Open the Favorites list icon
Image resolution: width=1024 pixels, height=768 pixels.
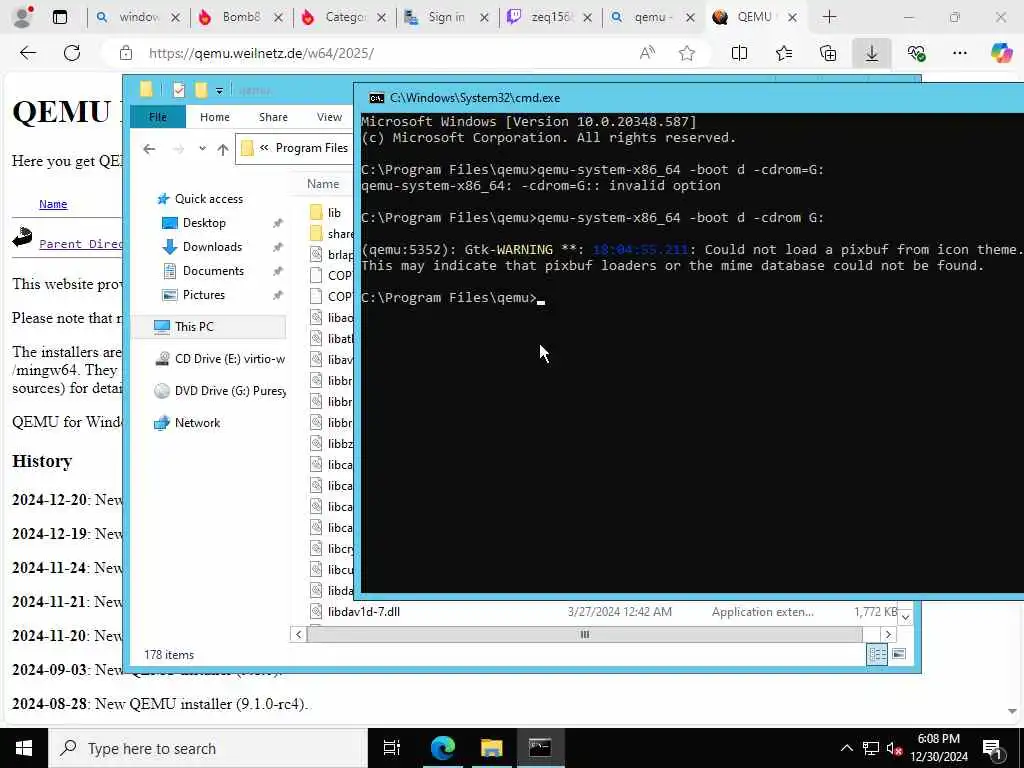[x=784, y=54]
